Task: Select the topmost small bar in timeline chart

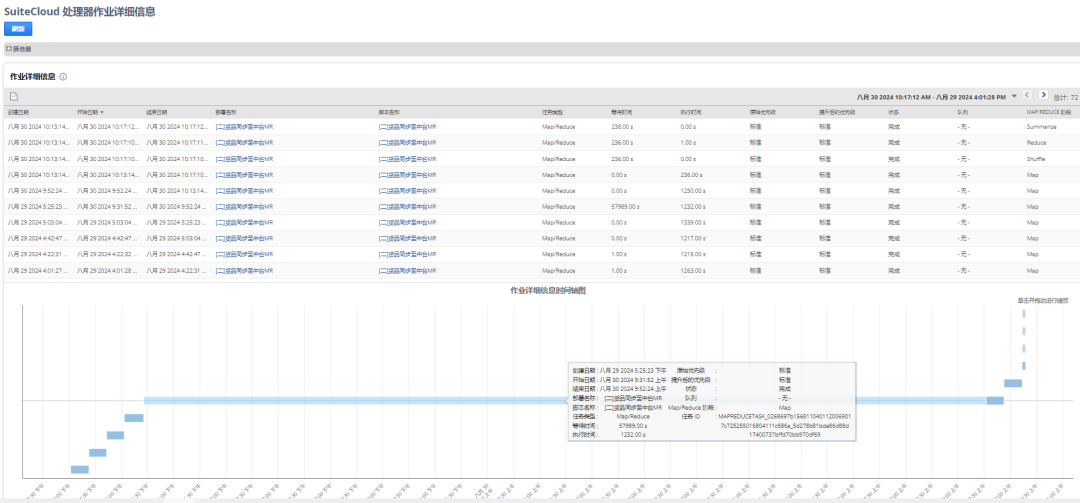Action: click(1024, 314)
